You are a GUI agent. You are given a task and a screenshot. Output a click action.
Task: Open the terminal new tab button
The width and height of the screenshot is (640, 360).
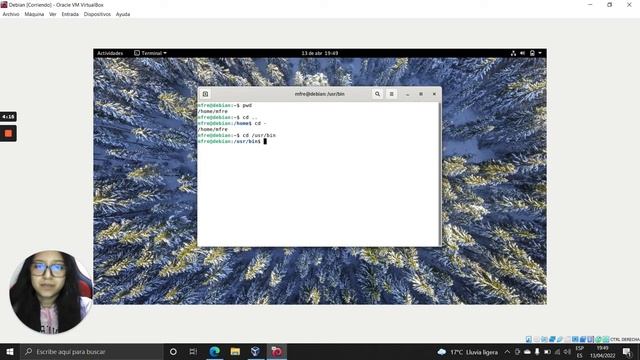(205, 94)
